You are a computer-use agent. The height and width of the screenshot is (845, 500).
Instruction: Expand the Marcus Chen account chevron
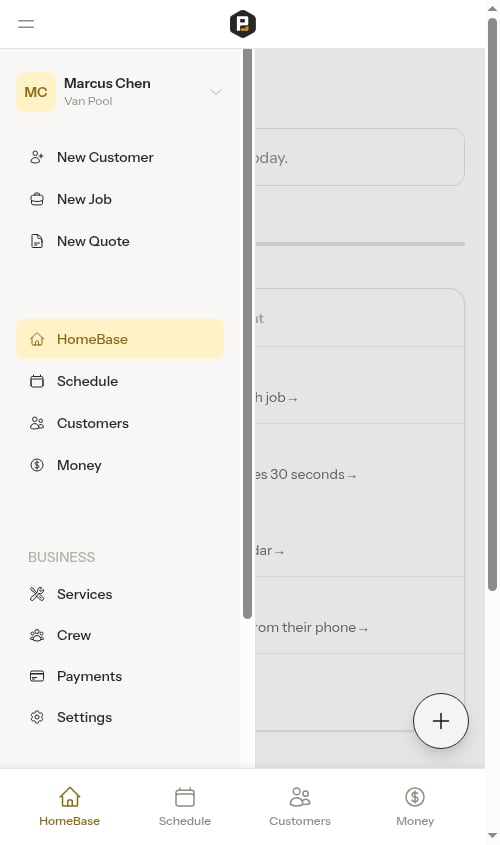pyautogui.click(x=216, y=92)
